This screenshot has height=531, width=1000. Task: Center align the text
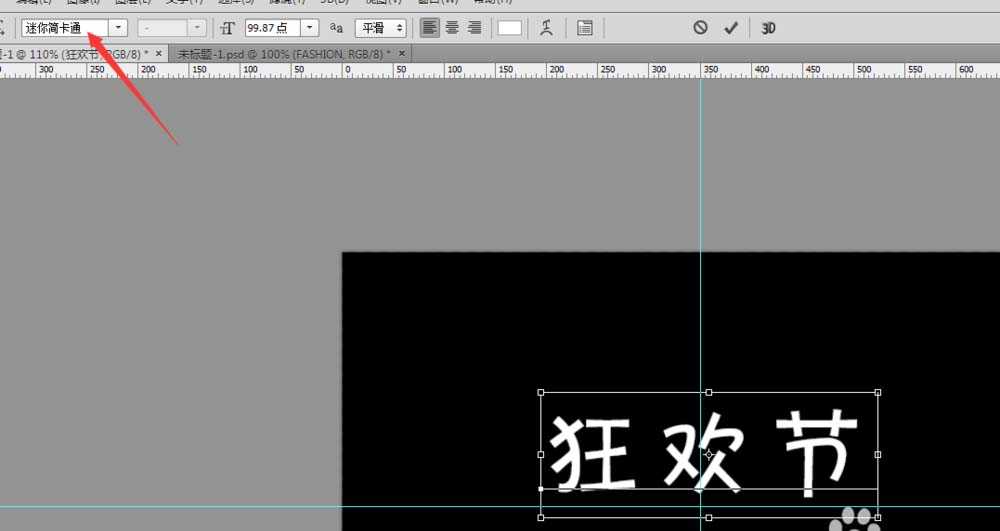click(x=452, y=28)
